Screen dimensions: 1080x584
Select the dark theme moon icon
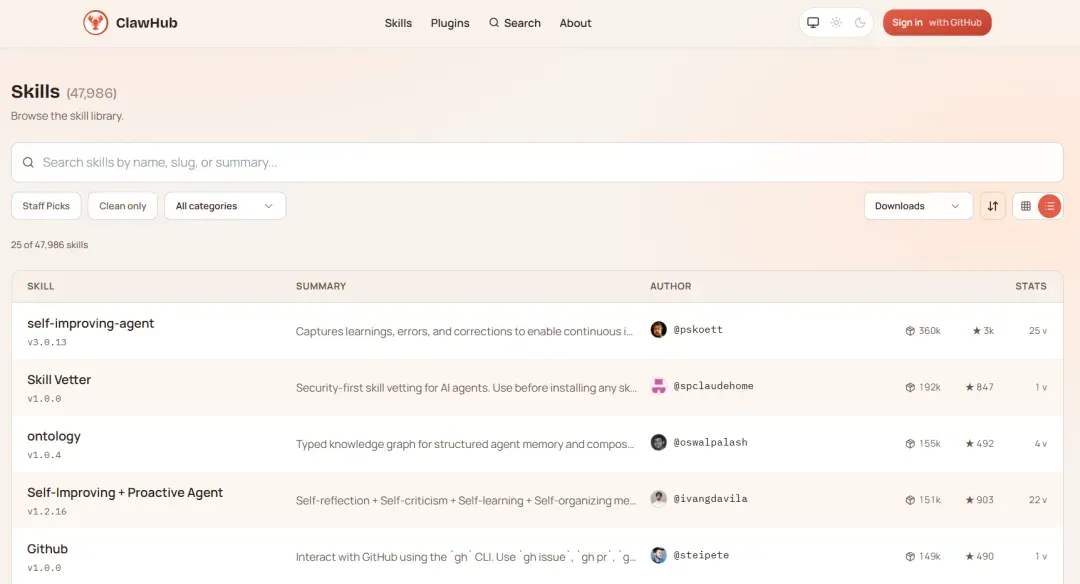click(859, 23)
